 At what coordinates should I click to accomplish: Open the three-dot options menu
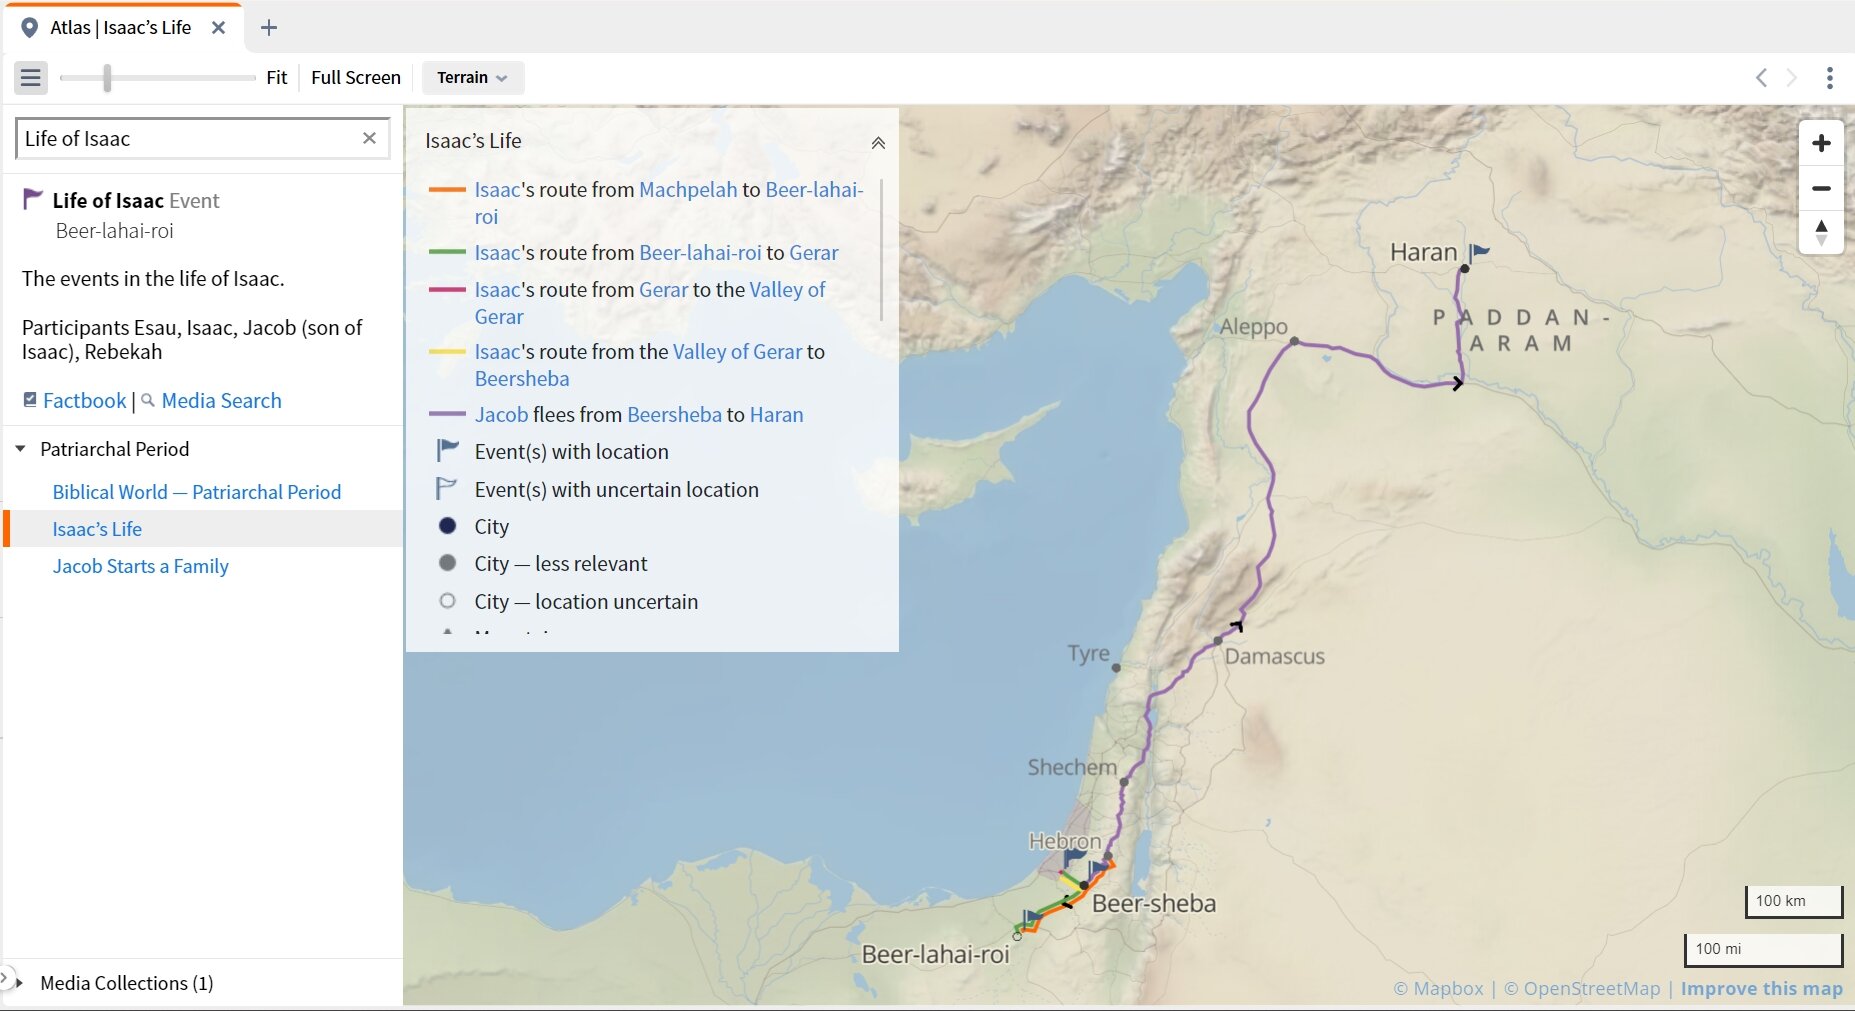point(1831,77)
